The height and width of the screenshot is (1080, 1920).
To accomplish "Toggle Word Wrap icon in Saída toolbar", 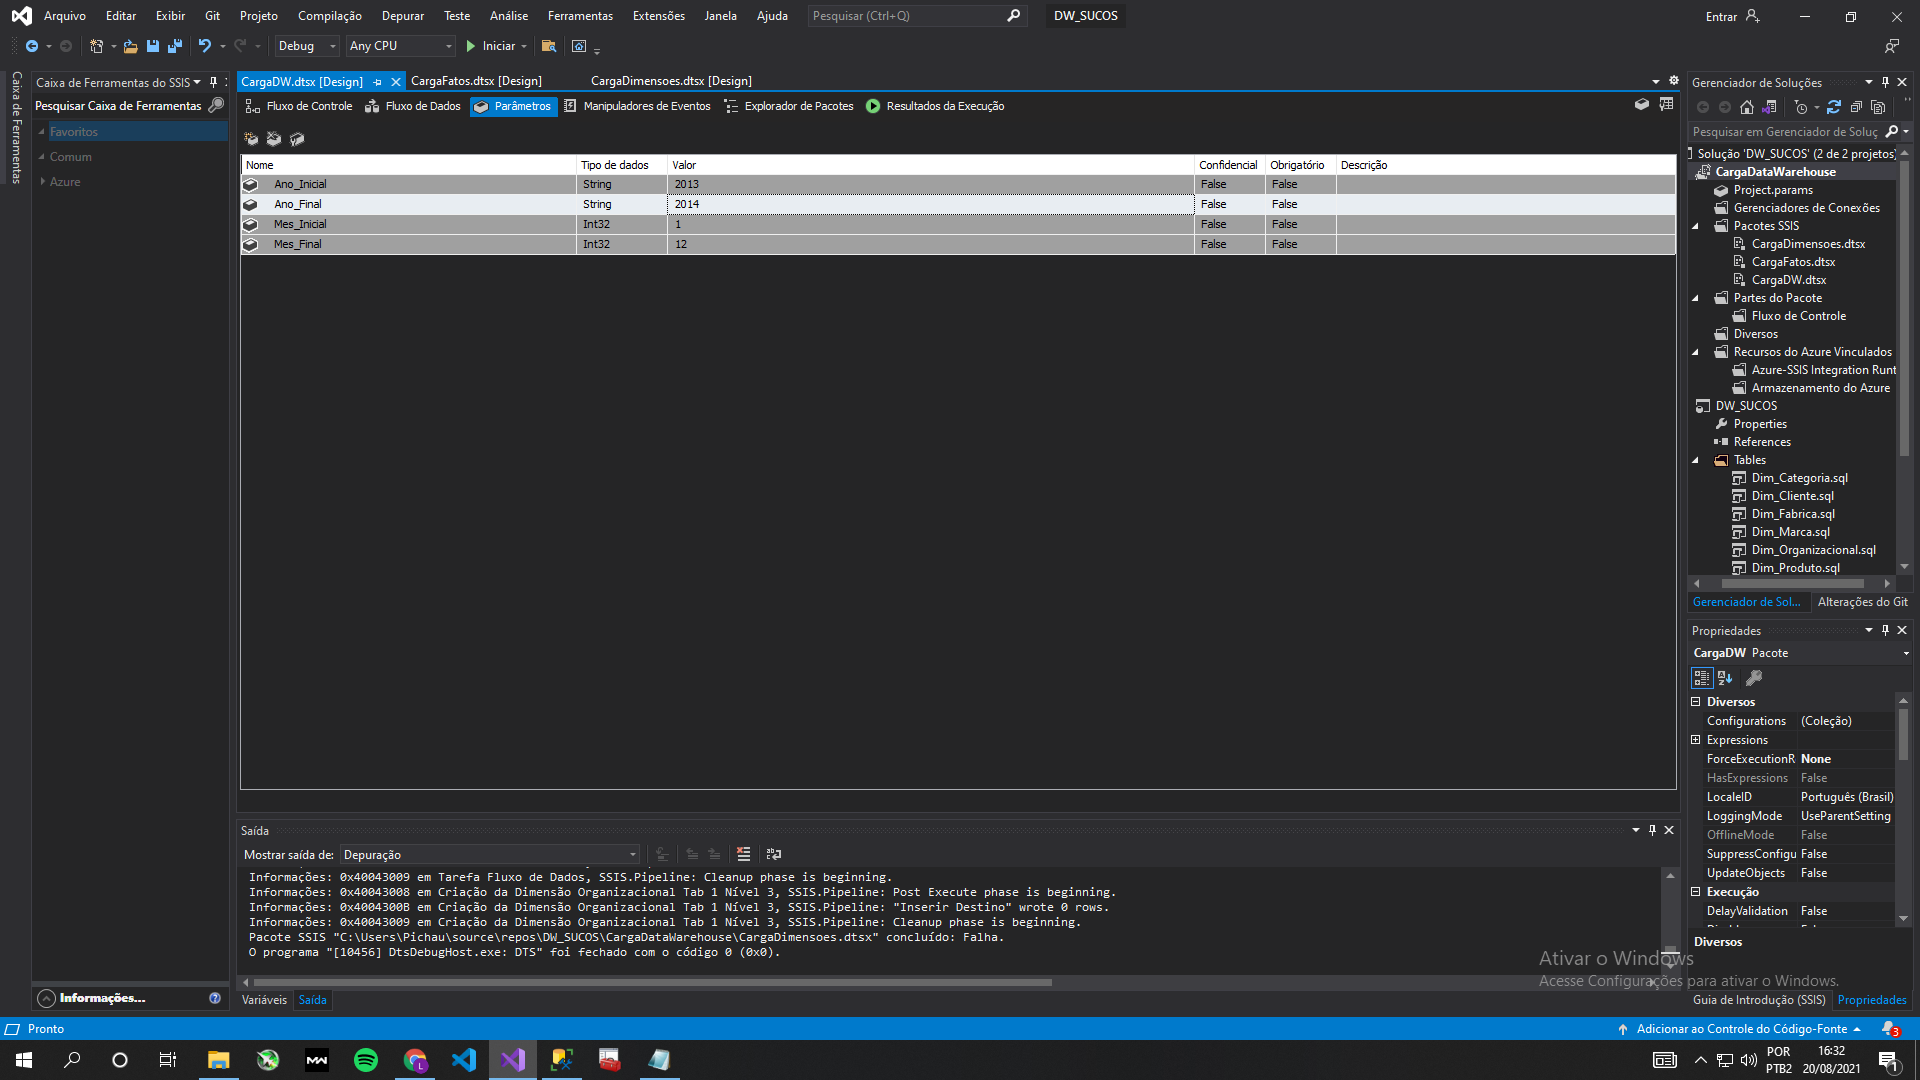I will click(773, 854).
